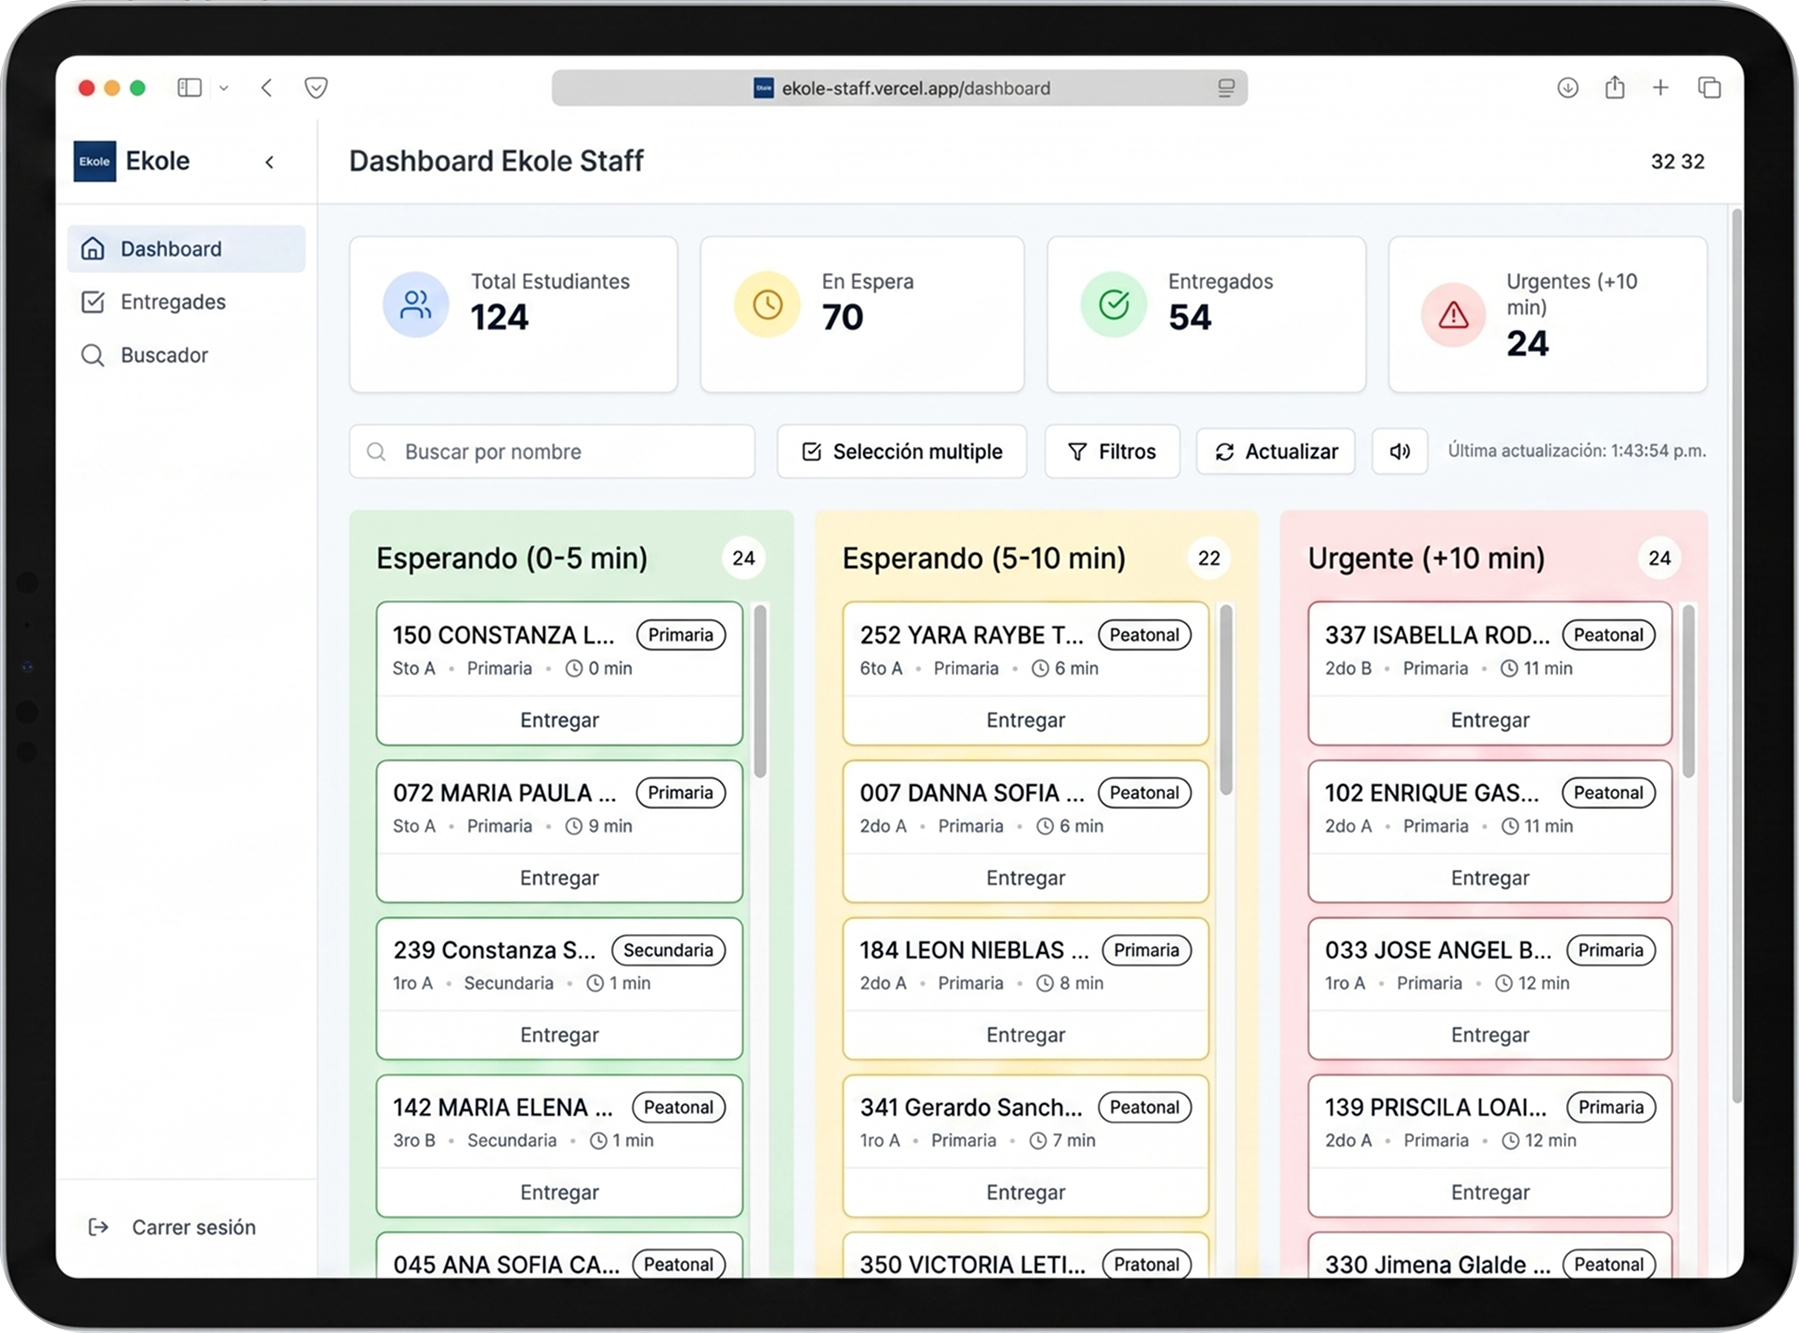
Task: Click the Buscador magnifier icon in sidebar
Action: (x=93, y=355)
